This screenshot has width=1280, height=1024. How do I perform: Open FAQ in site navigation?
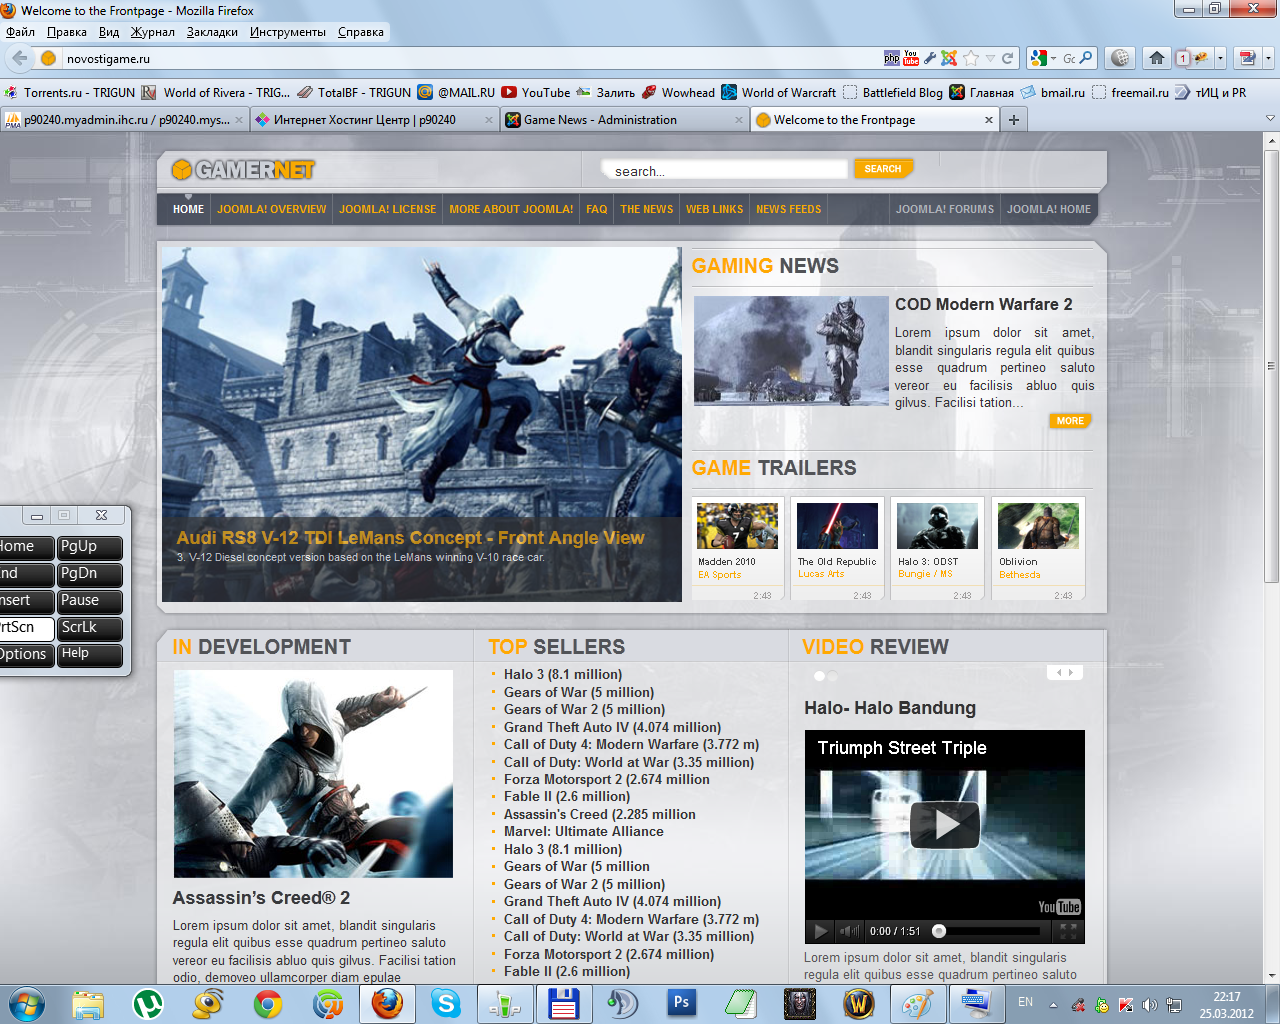click(597, 209)
